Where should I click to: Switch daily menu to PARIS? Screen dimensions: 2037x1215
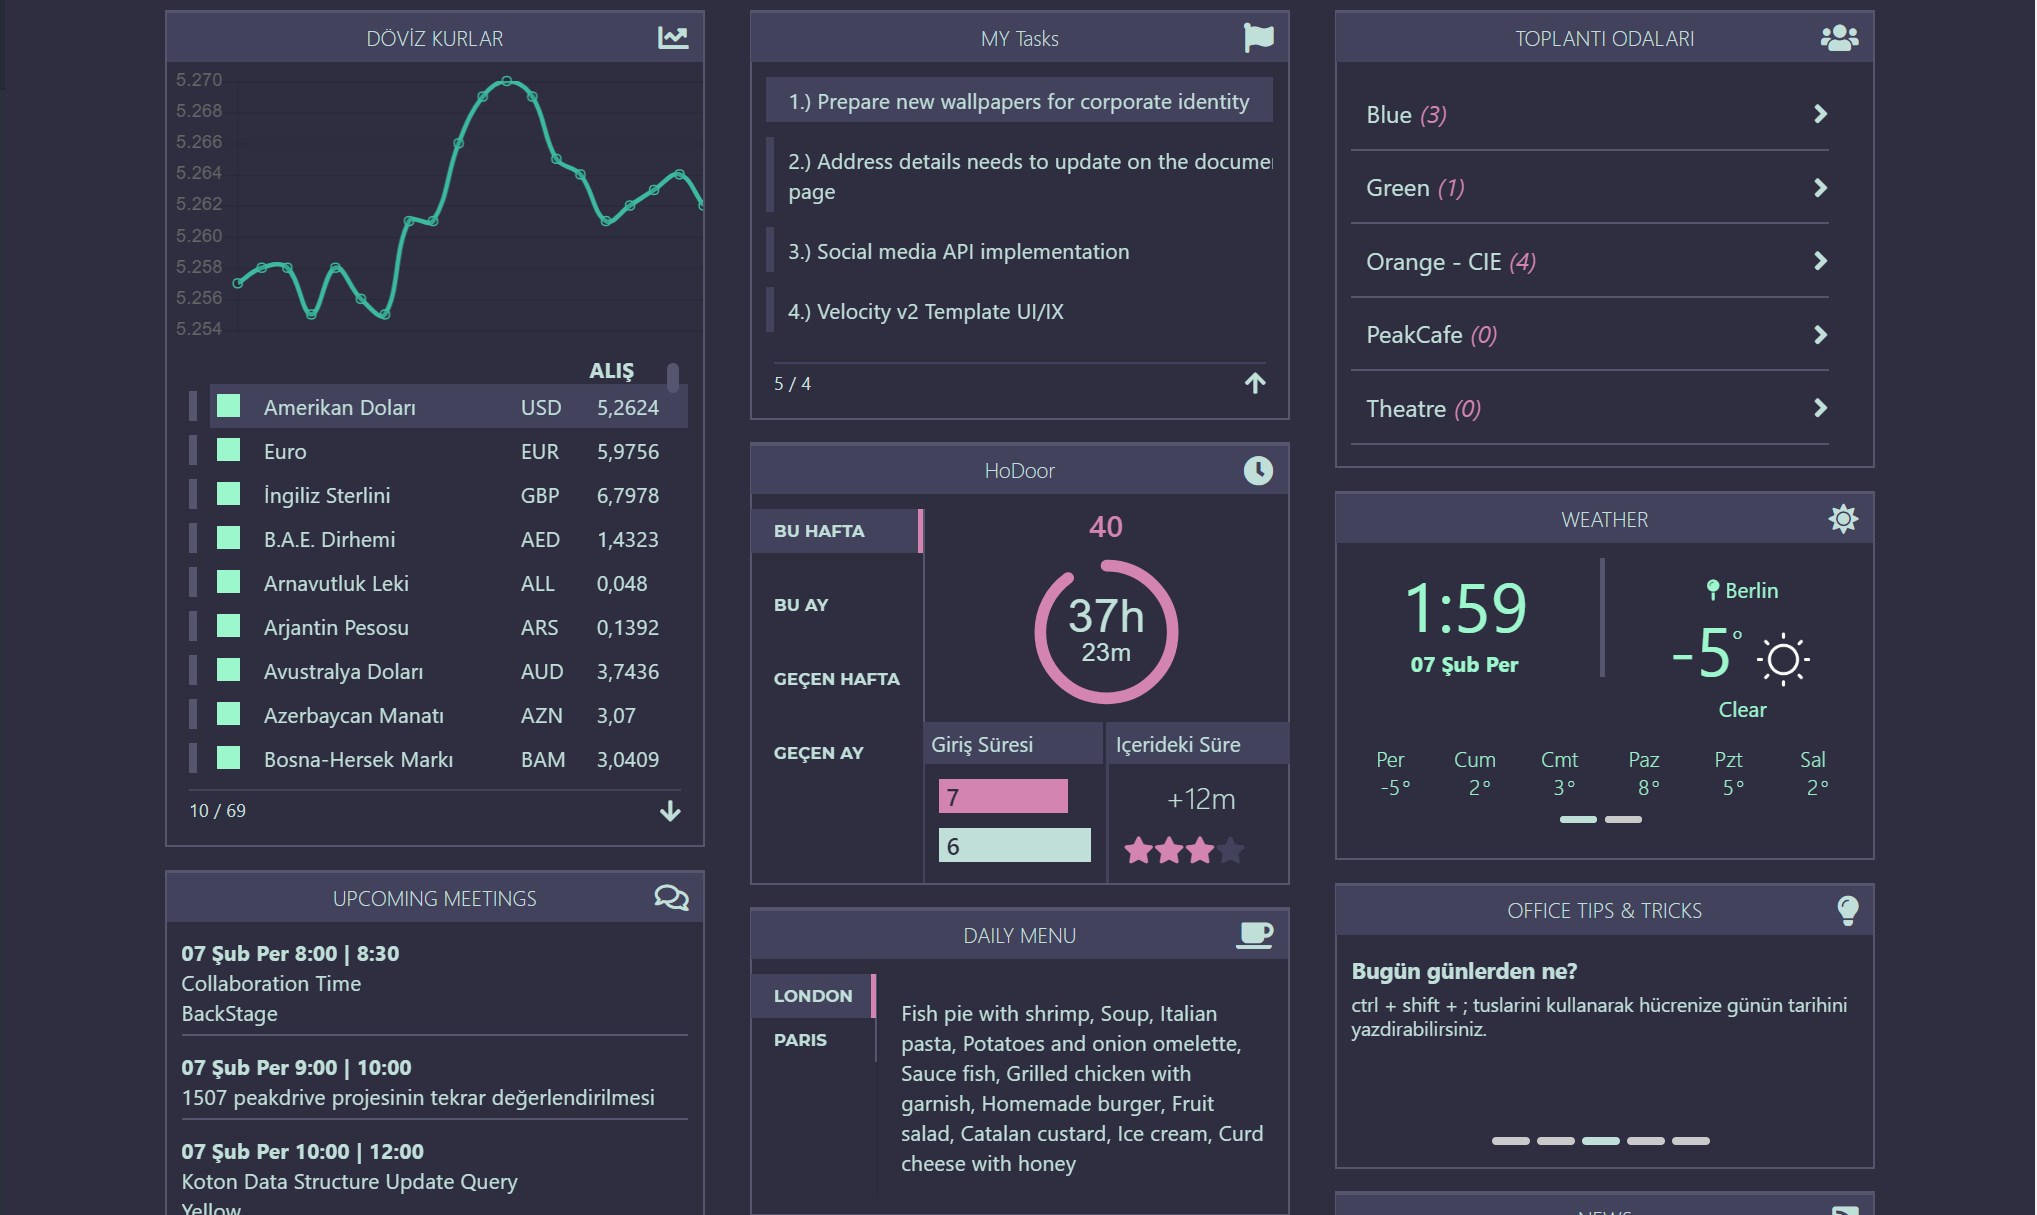(x=813, y=1040)
